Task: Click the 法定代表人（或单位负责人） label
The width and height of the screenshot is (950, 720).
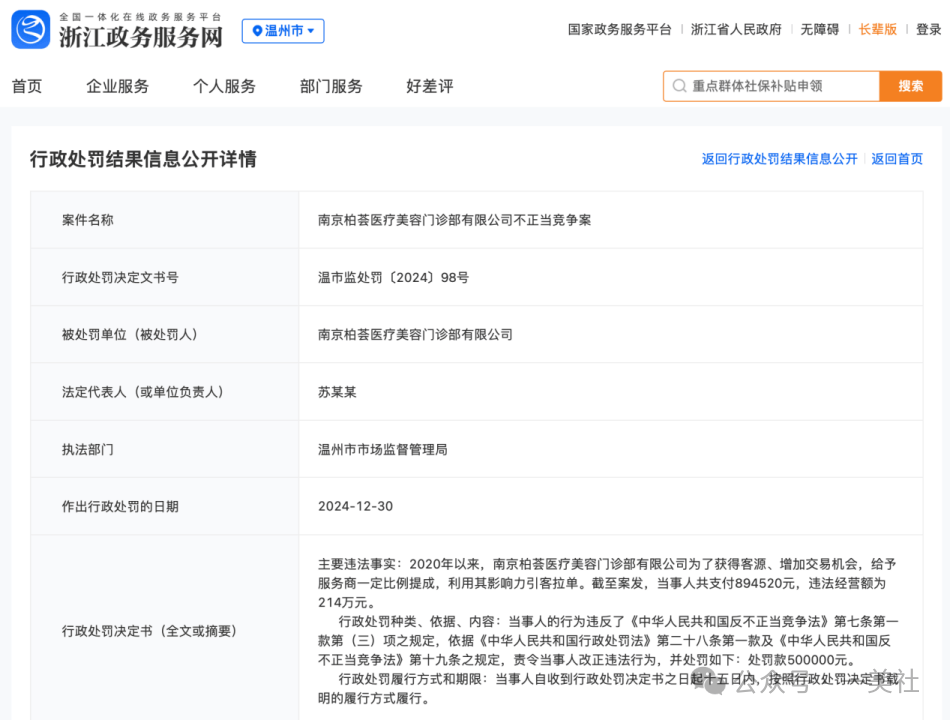Action: 143,392
